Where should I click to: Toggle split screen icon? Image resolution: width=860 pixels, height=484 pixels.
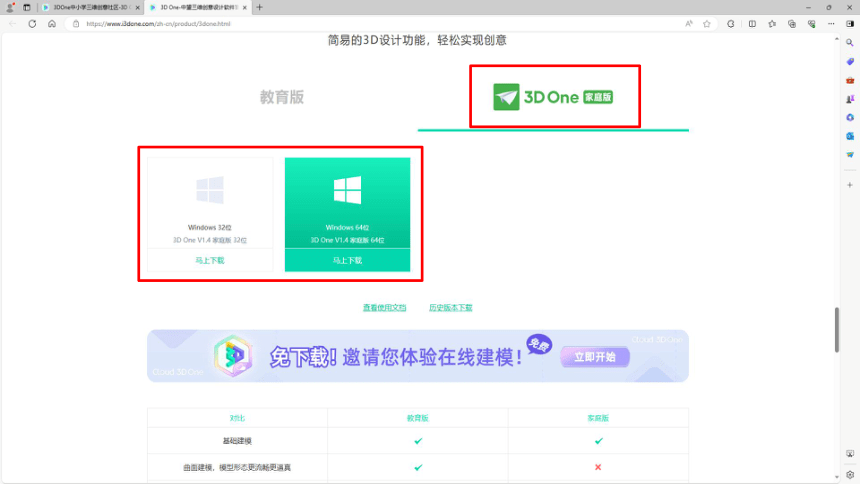click(x=752, y=24)
